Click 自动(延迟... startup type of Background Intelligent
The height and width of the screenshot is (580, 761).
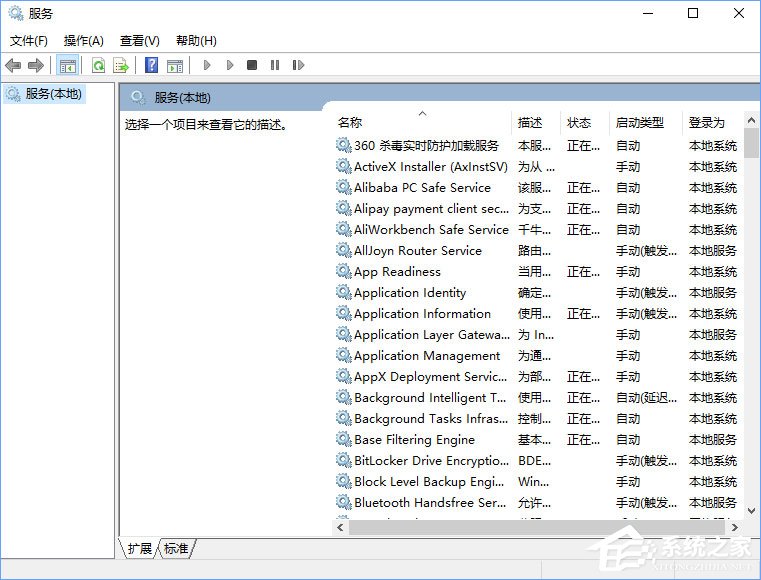point(646,398)
